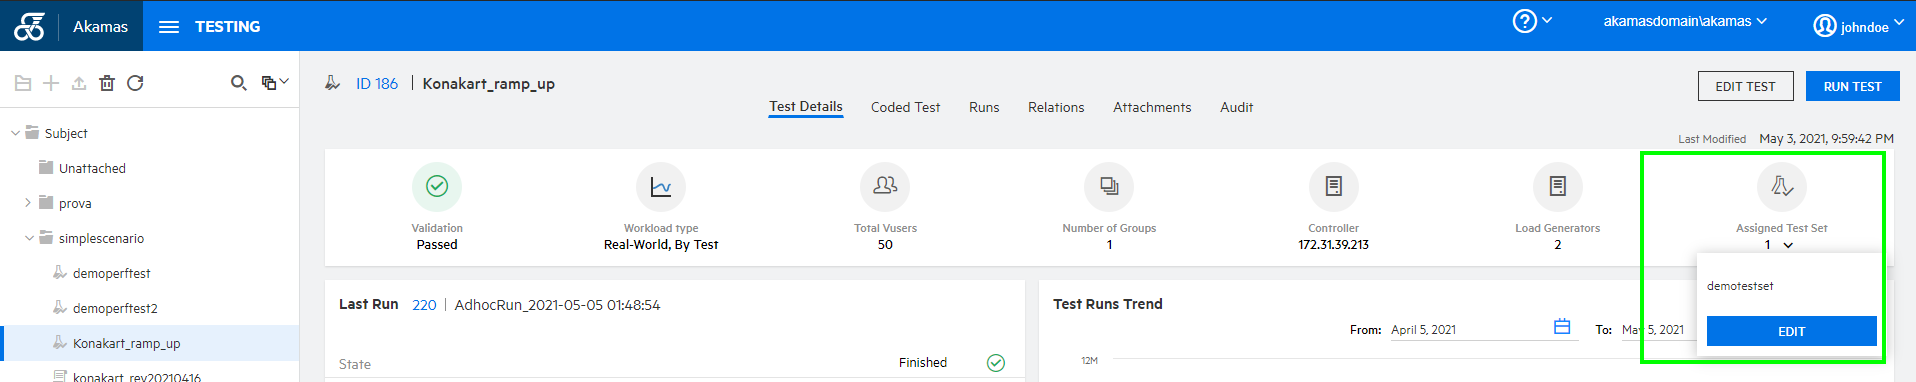Open the From date calendar picker
The width and height of the screenshot is (1916, 382).
pos(1562,327)
